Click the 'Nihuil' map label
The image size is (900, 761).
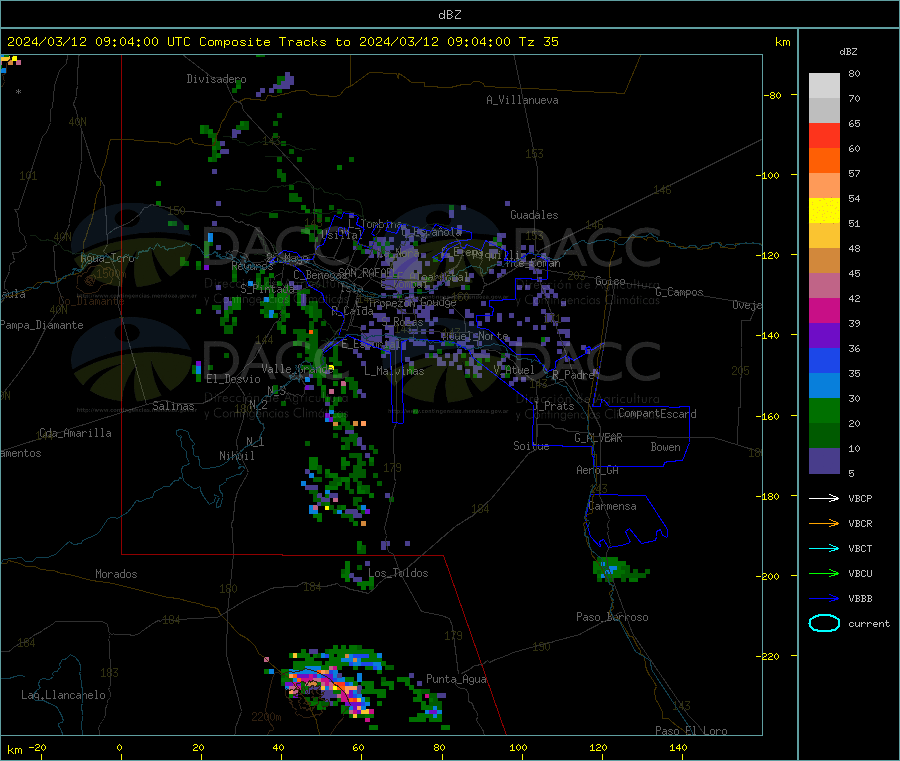point(236,456)
